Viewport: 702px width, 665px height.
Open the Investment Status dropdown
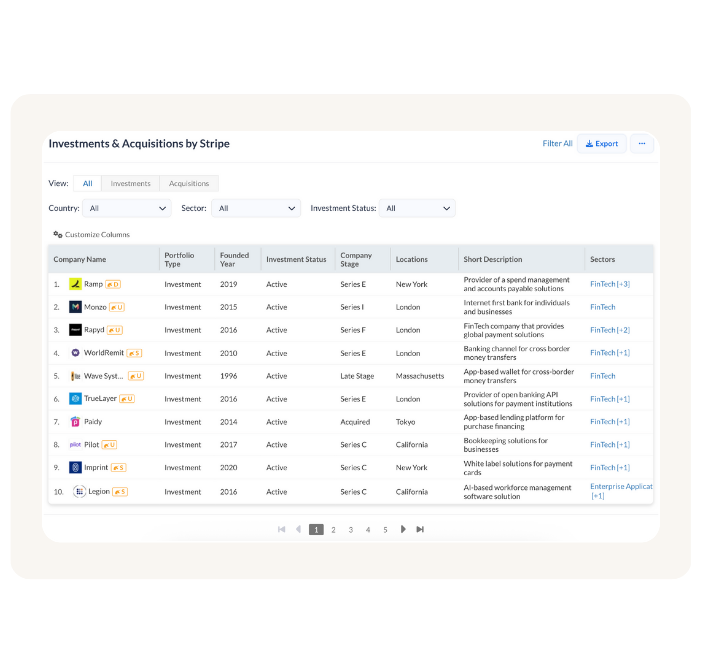point(417,208)
